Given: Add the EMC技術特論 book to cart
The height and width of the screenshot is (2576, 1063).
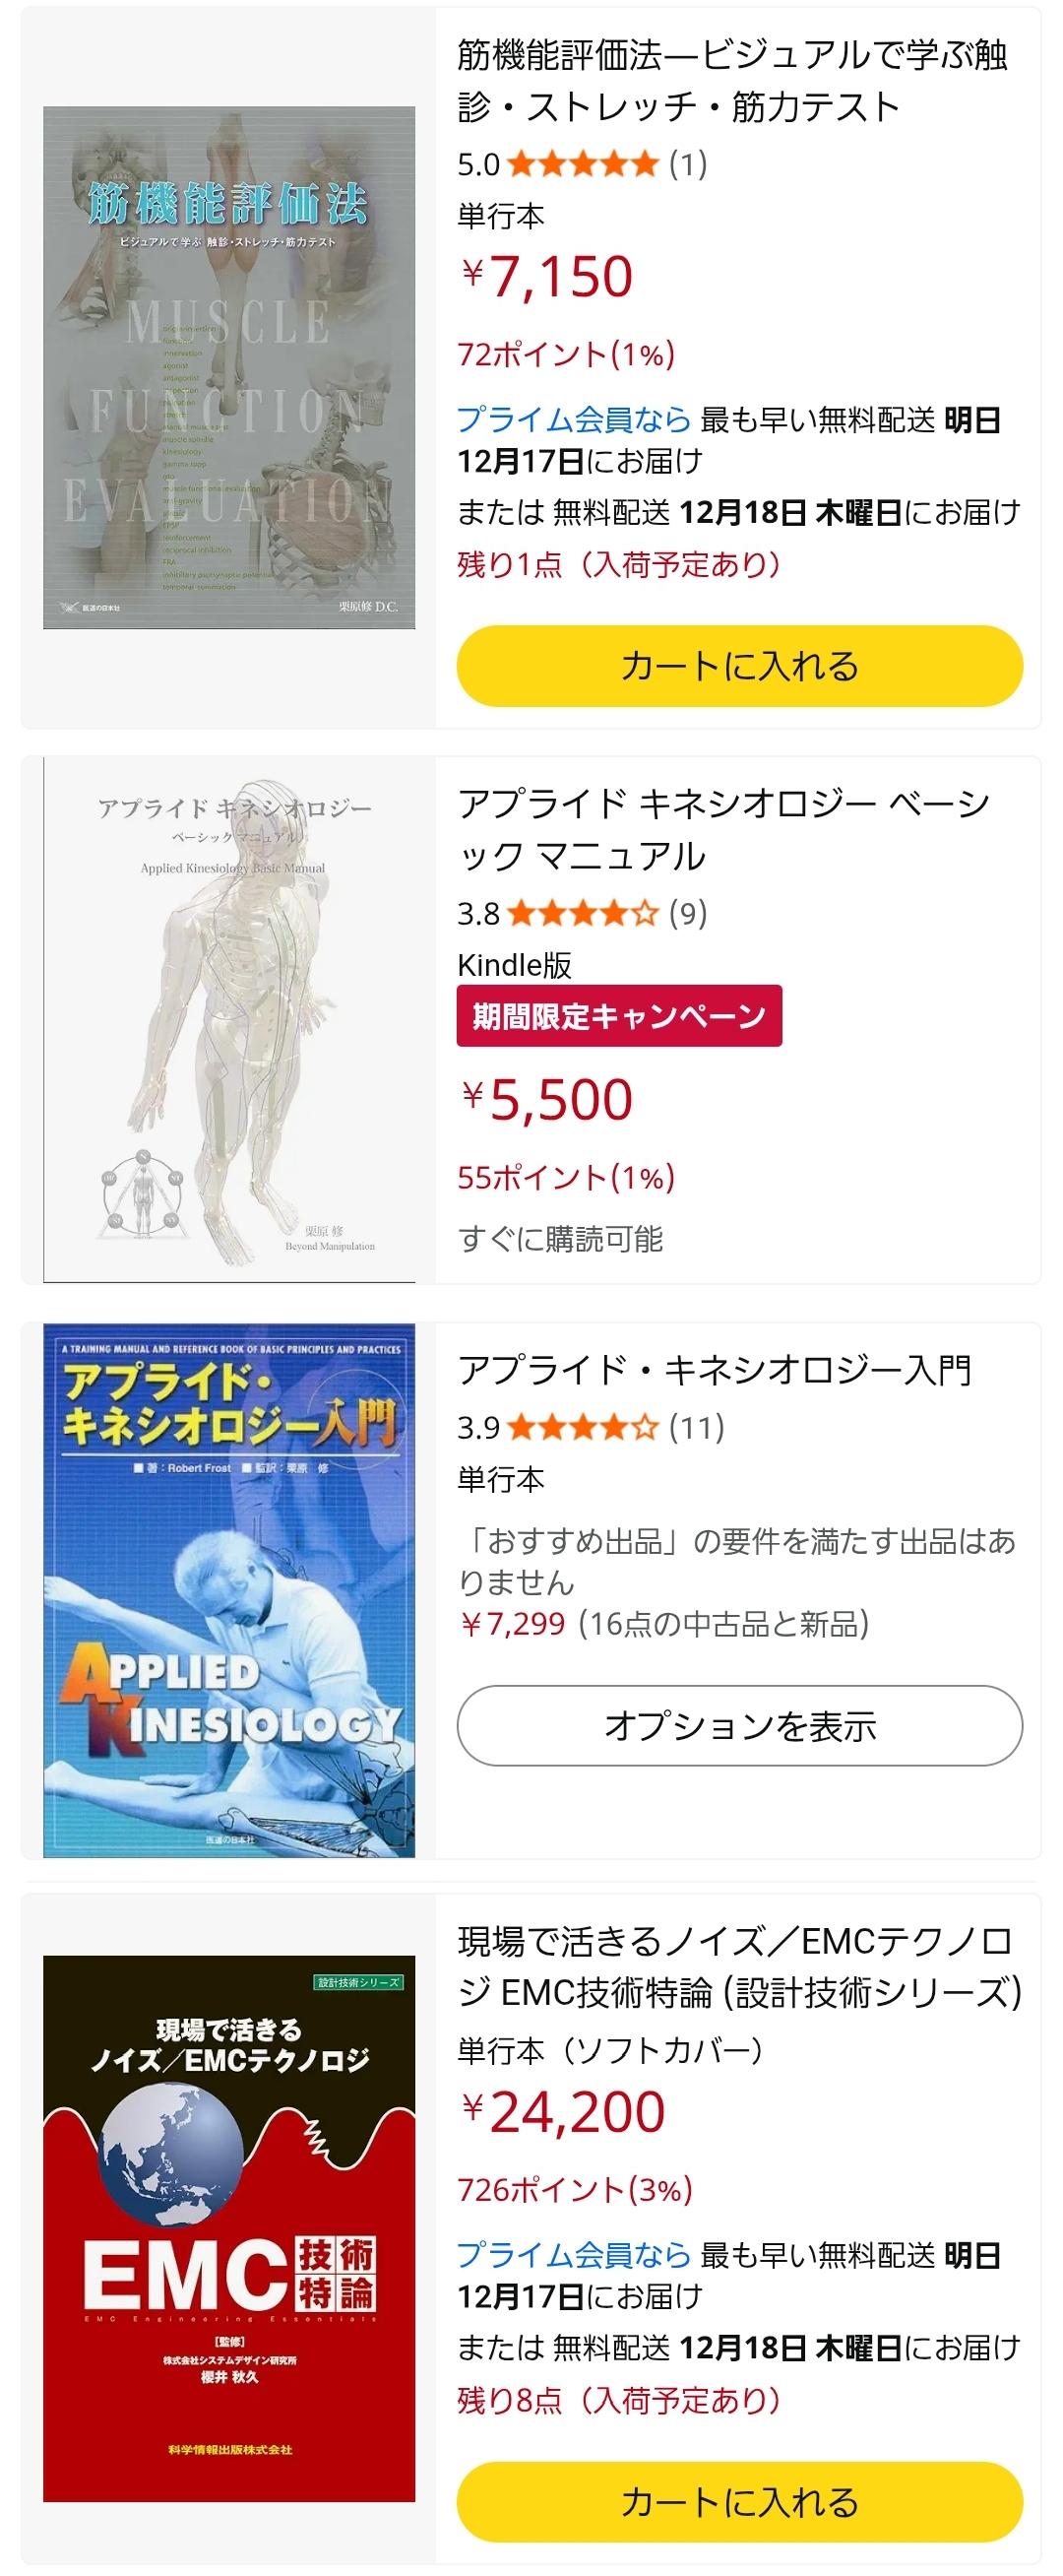Looking at the screenshot, I should [x=740, y=2502].
